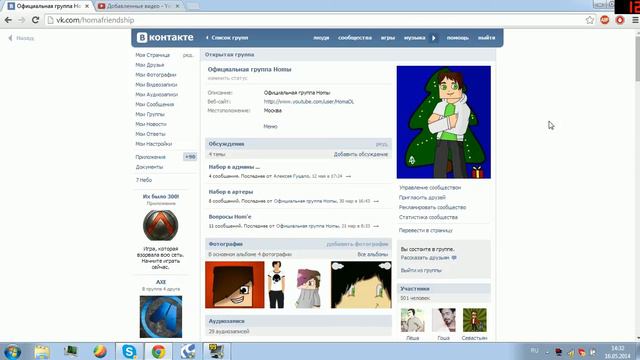The image size is (640, 360).
Task: Open люди in the header menu
Action: point(321,38)
